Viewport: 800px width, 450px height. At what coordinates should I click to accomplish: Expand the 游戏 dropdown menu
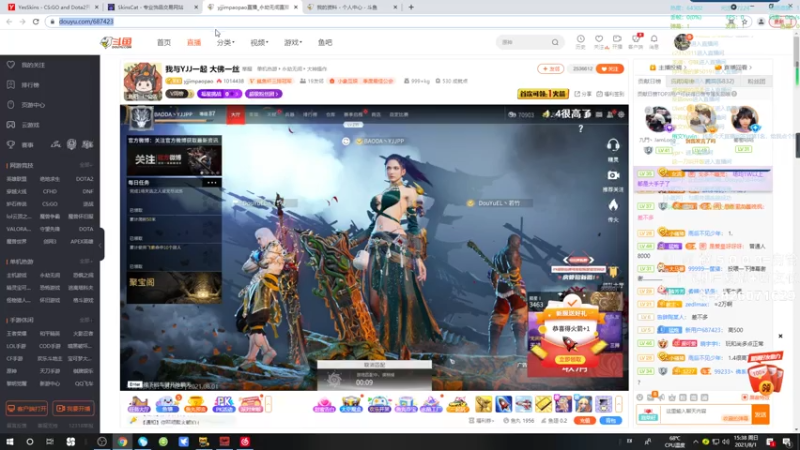(x=293, y=42)
